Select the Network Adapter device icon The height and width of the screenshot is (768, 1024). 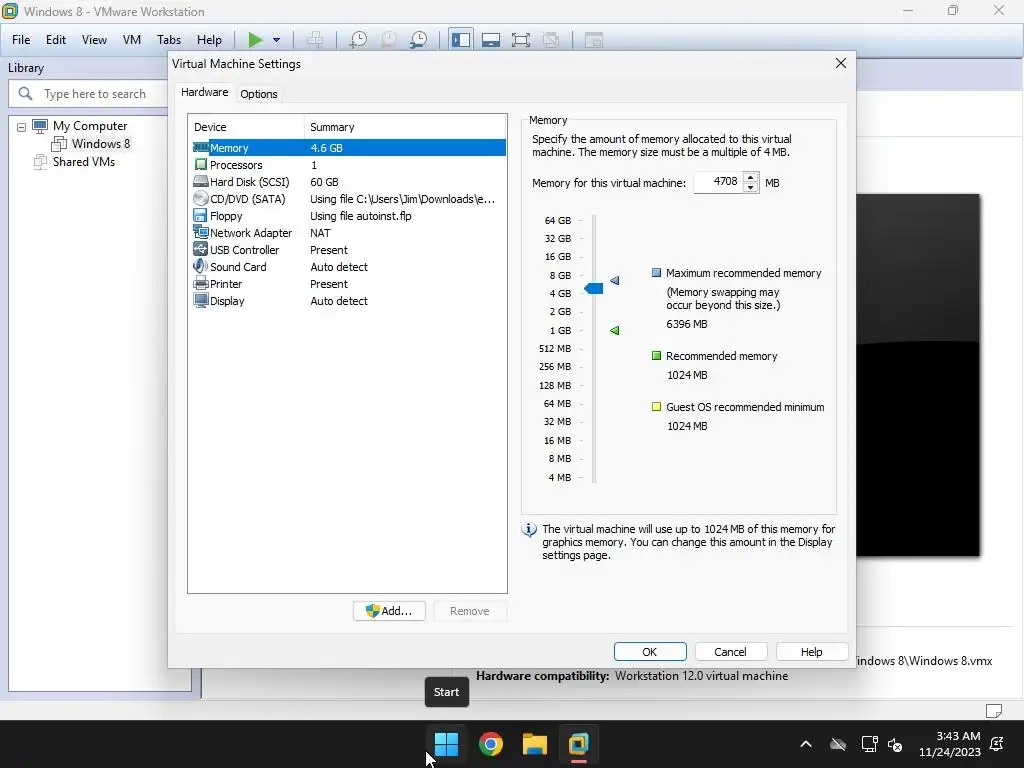tap(200, 232)
